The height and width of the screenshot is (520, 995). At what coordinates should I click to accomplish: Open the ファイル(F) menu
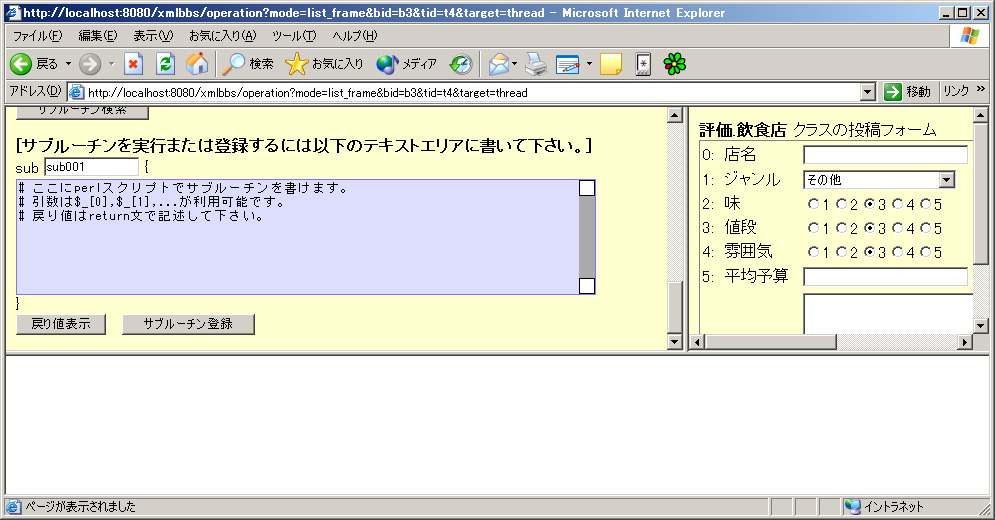37,36
